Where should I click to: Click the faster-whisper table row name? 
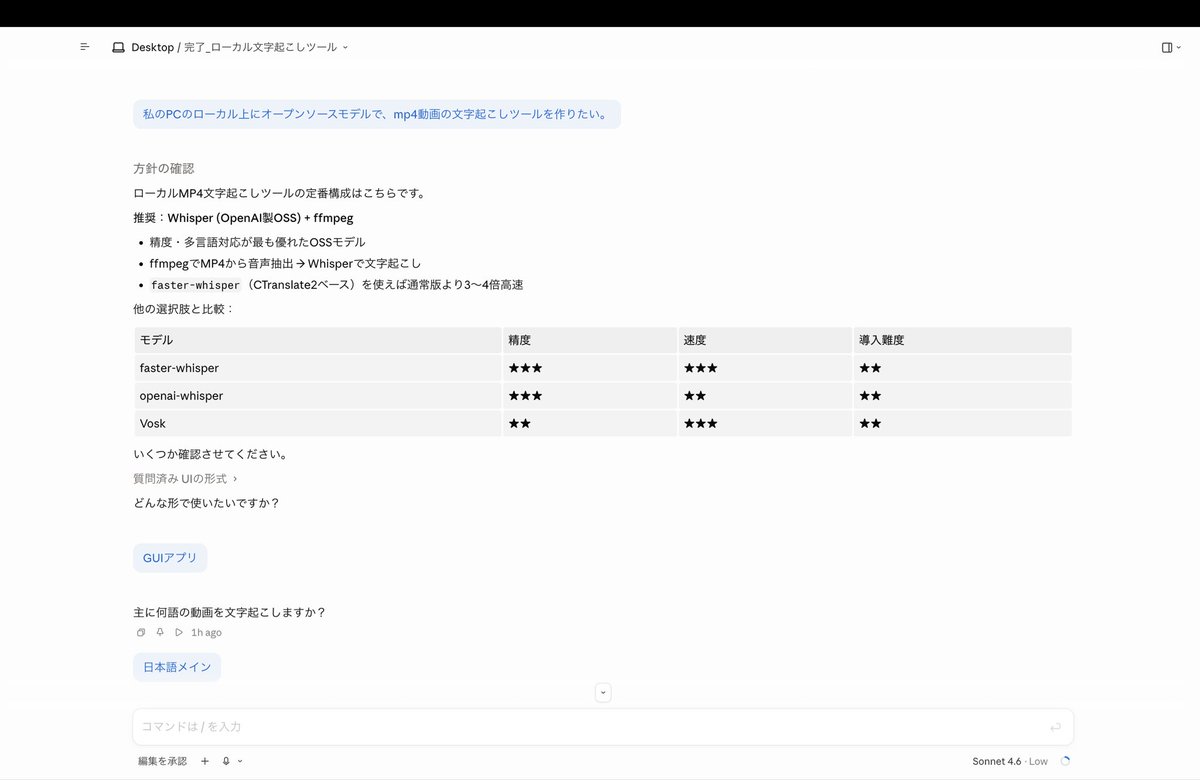pos(179,368)
